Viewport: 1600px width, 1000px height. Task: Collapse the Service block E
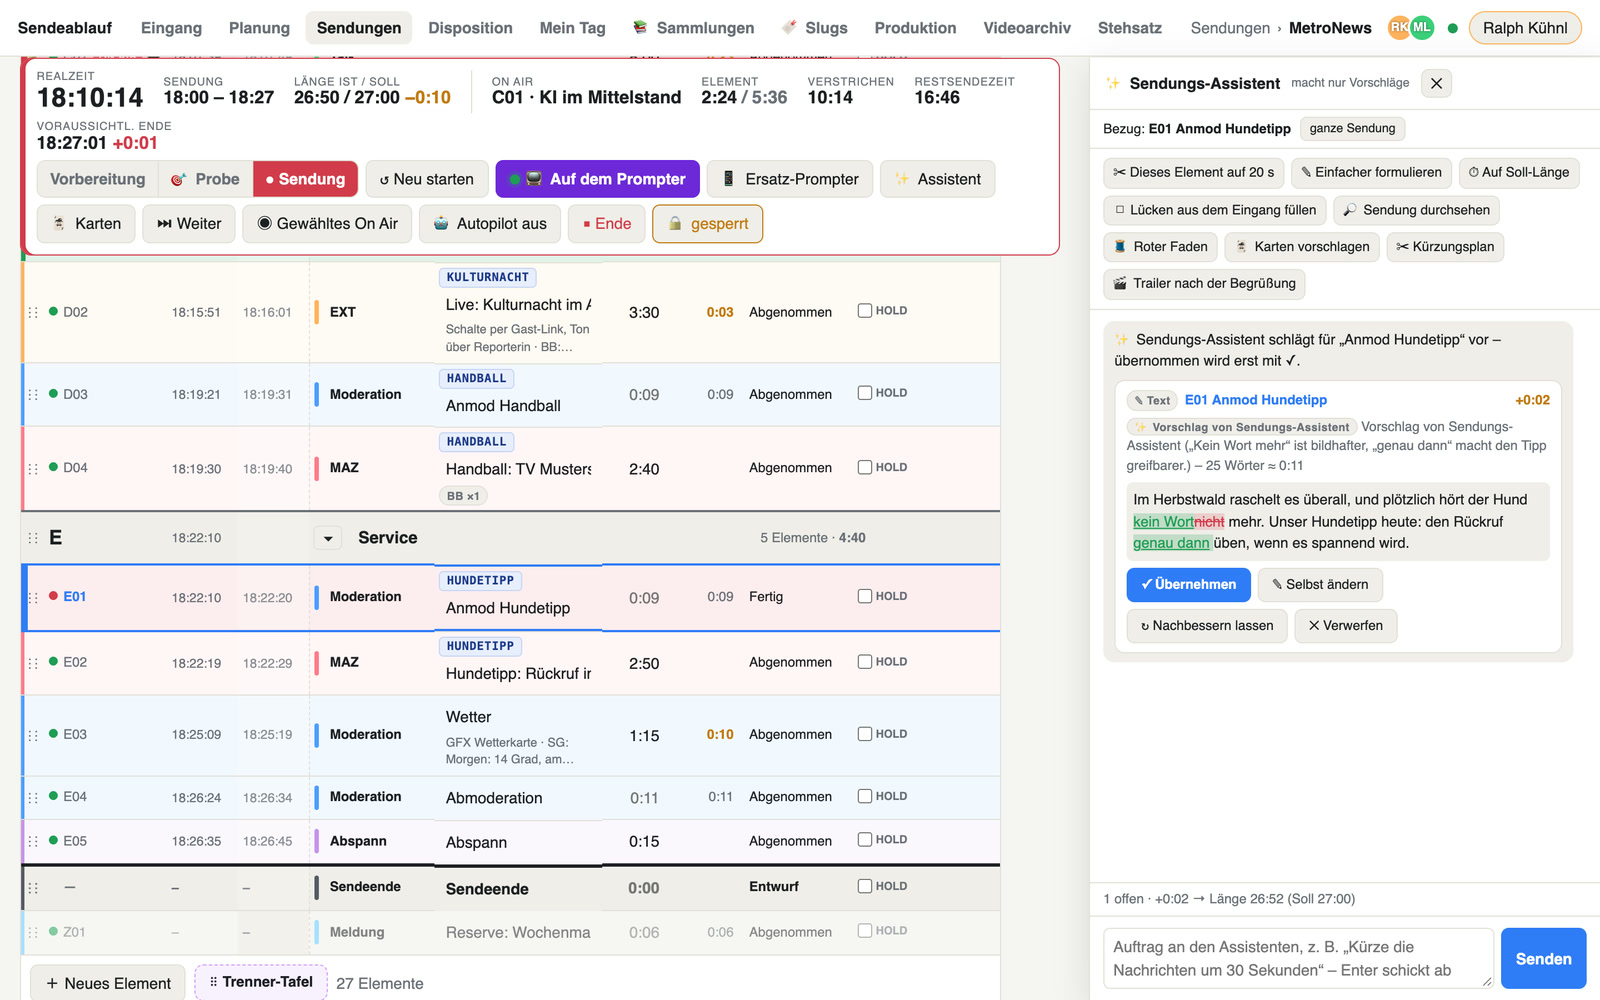click(x=328, y=538)
